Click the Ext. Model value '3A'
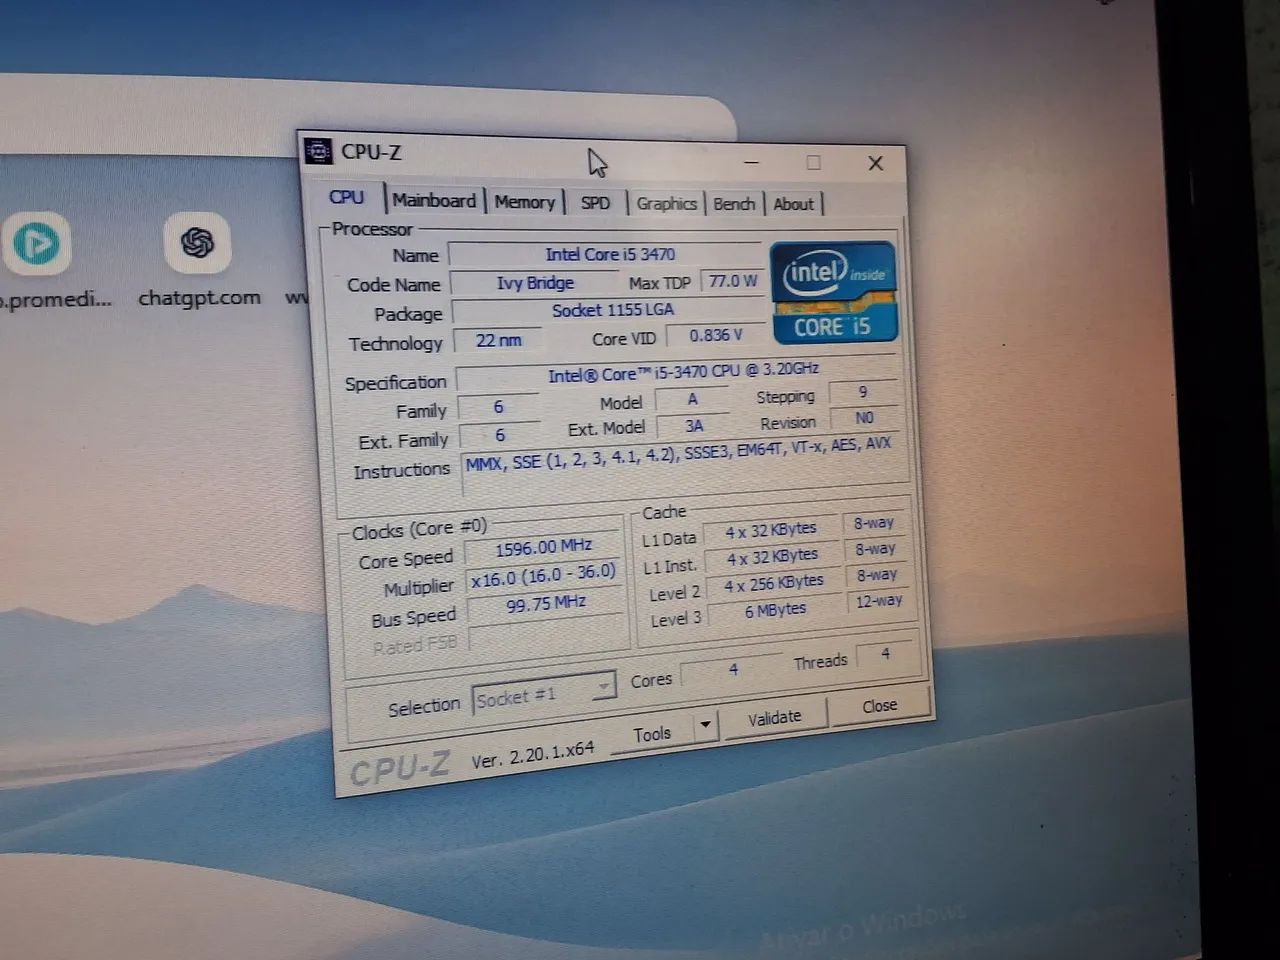1280x960 pixels. 694,426
